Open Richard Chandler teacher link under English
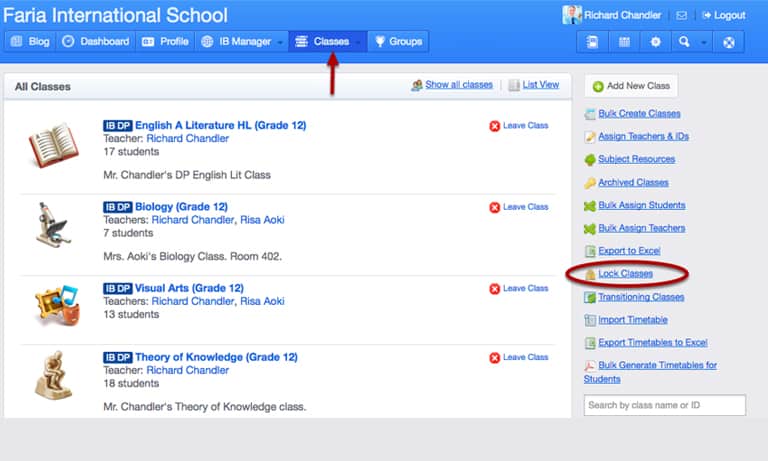The image size is (768, 461). click(x=188, y=139)
